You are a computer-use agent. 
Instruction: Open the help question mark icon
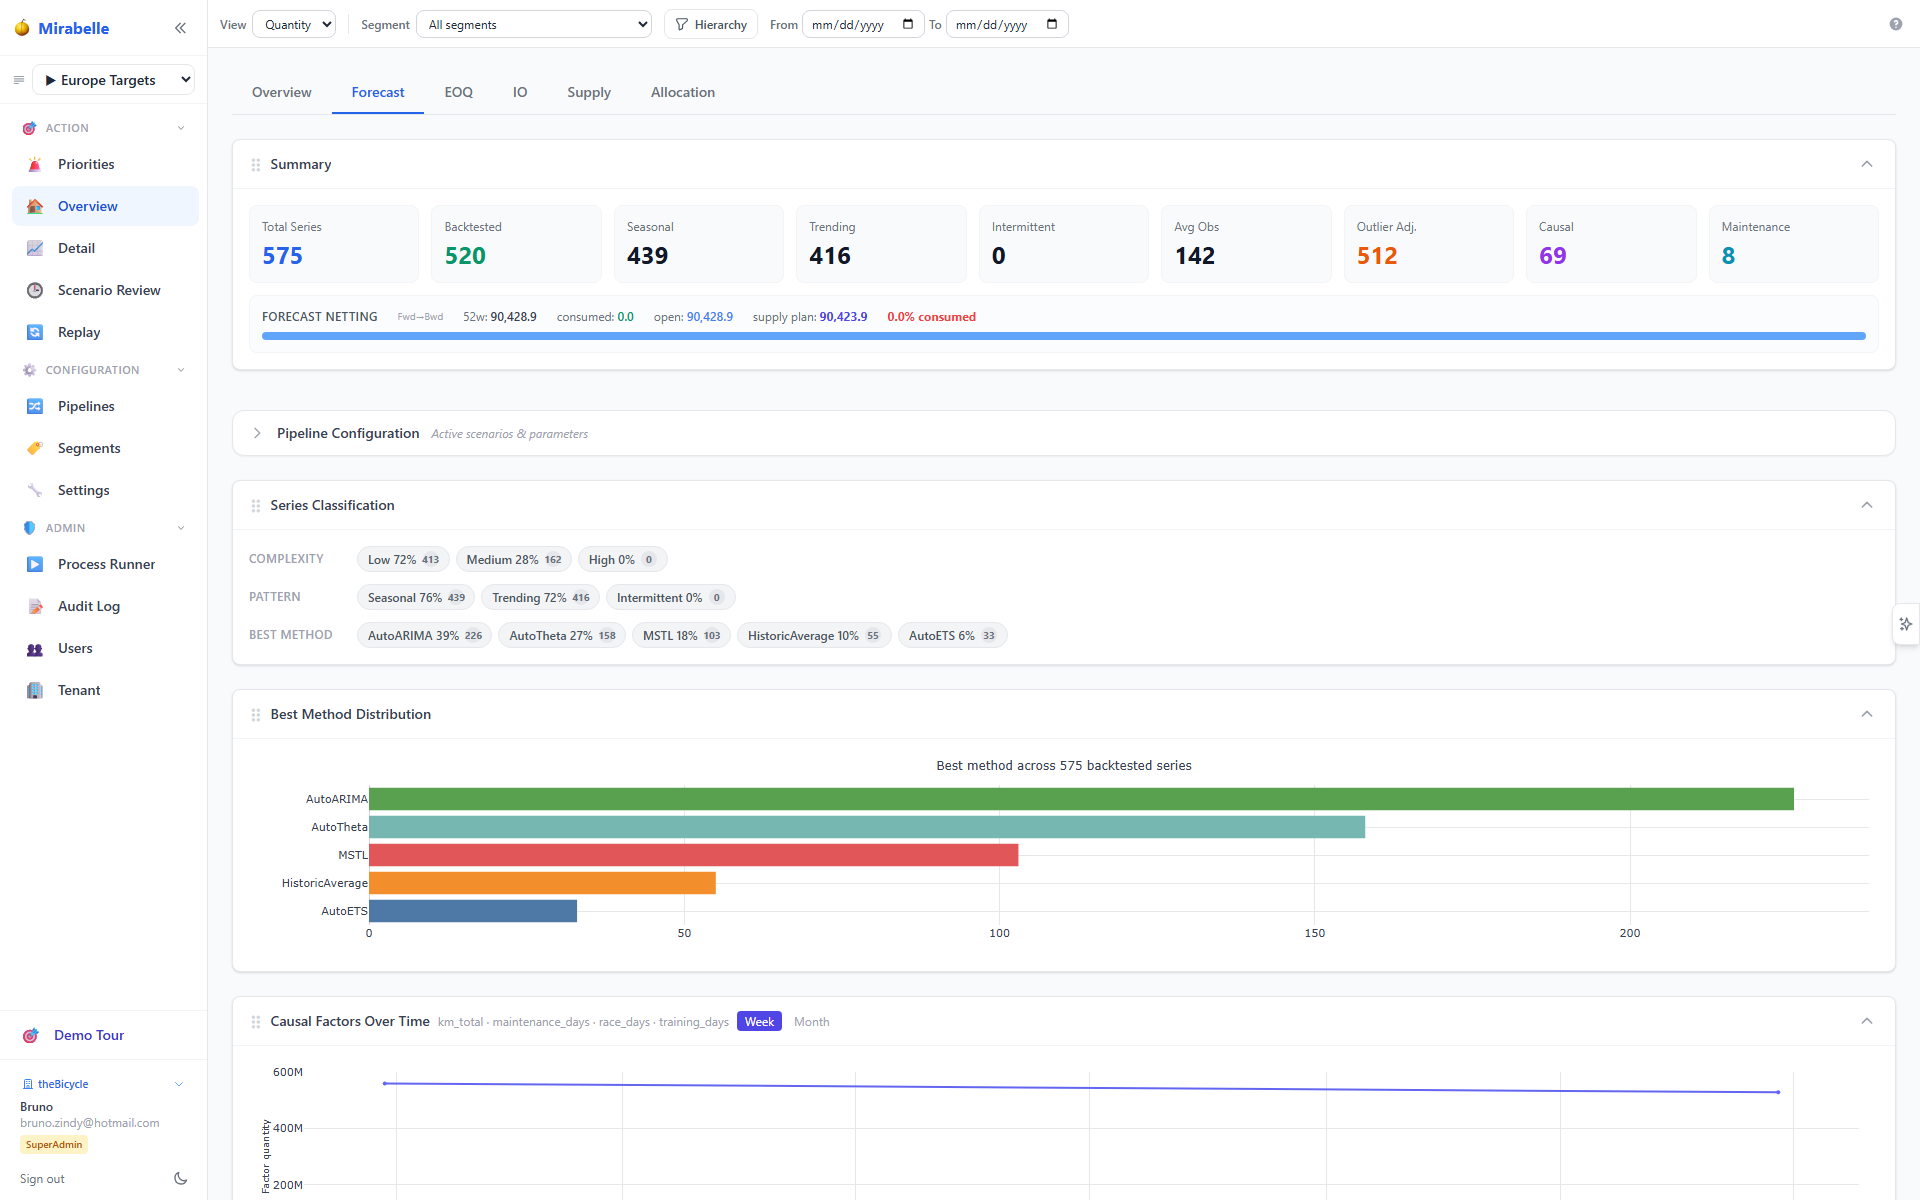tap(1896, 24)
